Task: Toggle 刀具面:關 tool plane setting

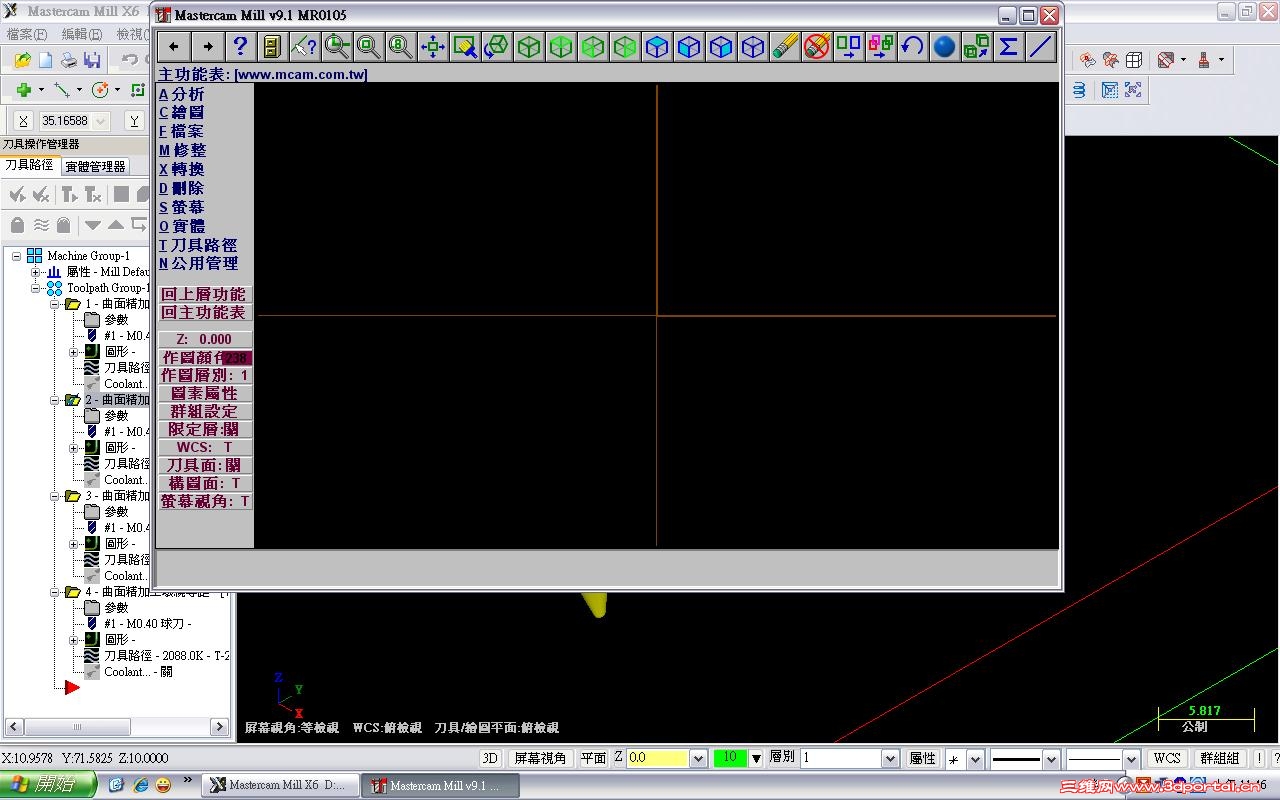Action: [205, 465]
